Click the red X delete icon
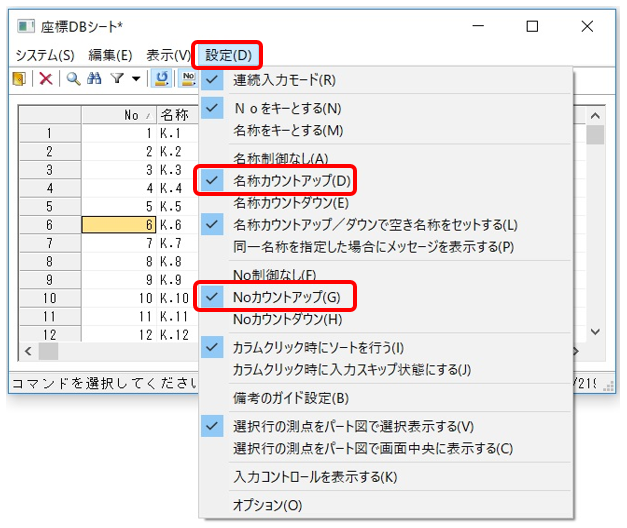The height and width of the screenshot is (528, 627). pos(46,78)
